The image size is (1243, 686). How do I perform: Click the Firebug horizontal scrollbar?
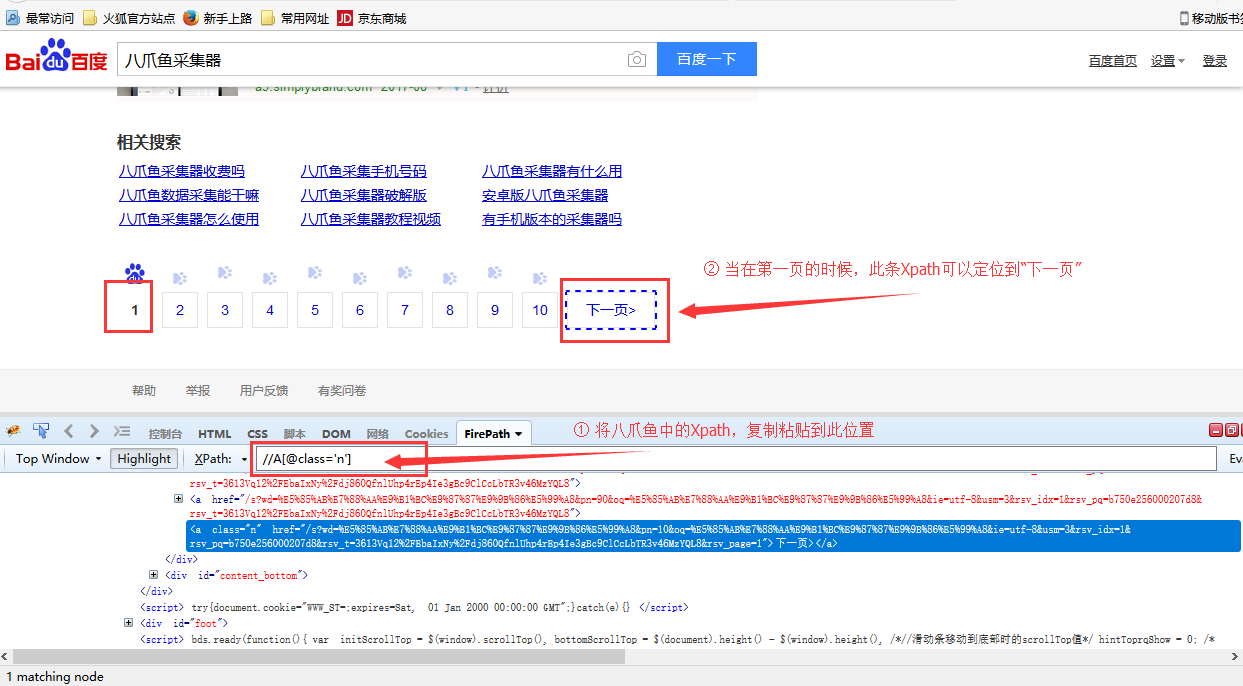click(x=318, y=657)
